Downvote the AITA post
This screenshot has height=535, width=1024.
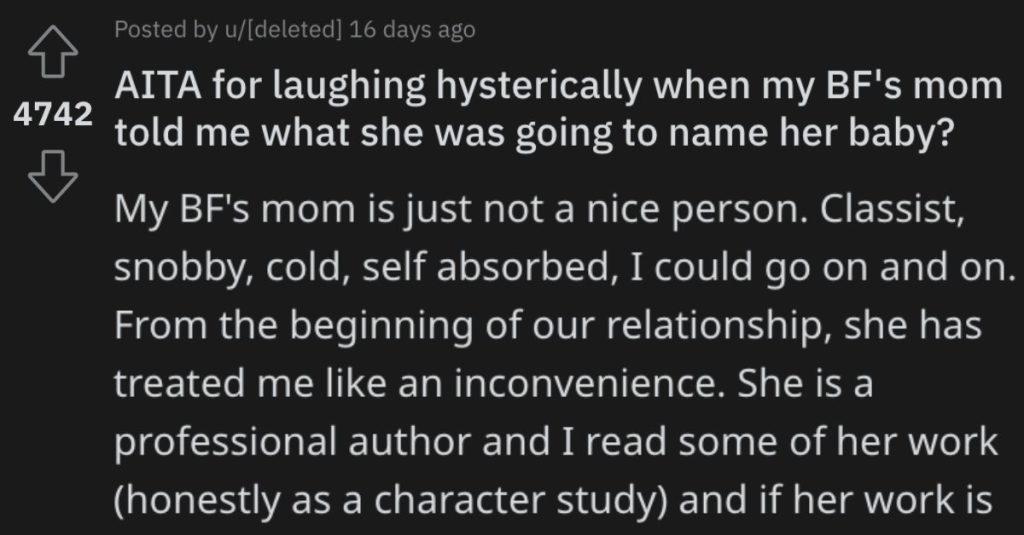[53, 176]
